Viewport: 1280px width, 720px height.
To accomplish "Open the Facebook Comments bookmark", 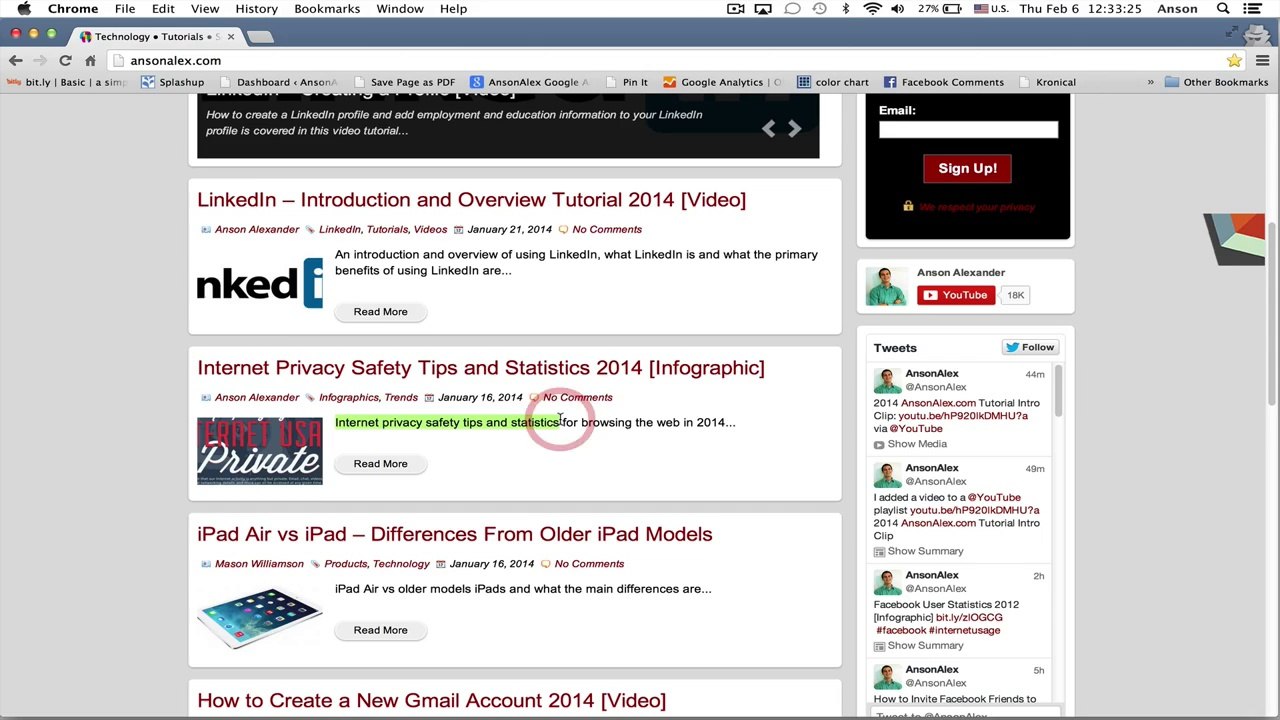I will pyautogui.click(x=943, y=82).
